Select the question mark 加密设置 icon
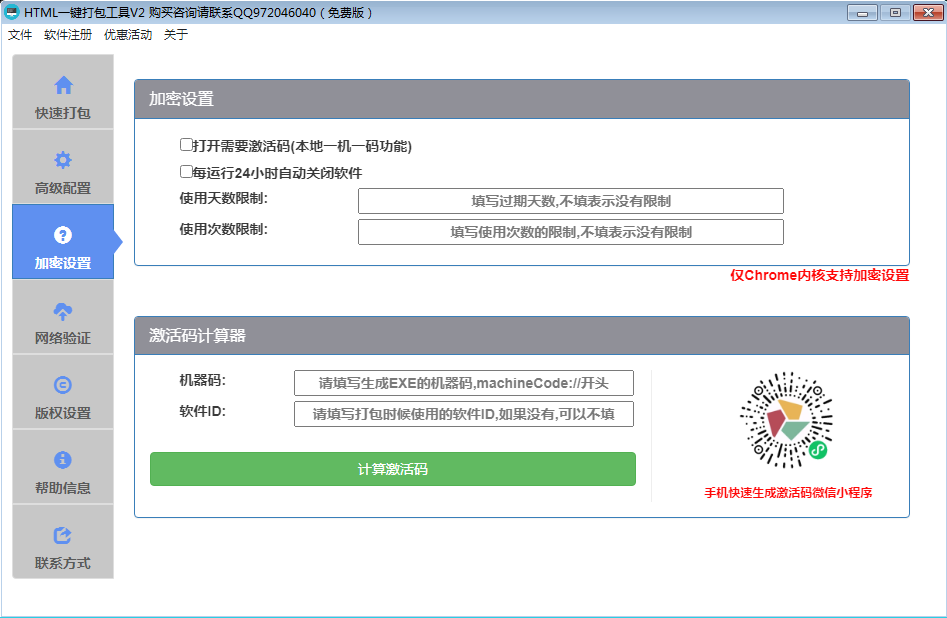The width and height of the screenshot is (947, 618). point(63,235)
